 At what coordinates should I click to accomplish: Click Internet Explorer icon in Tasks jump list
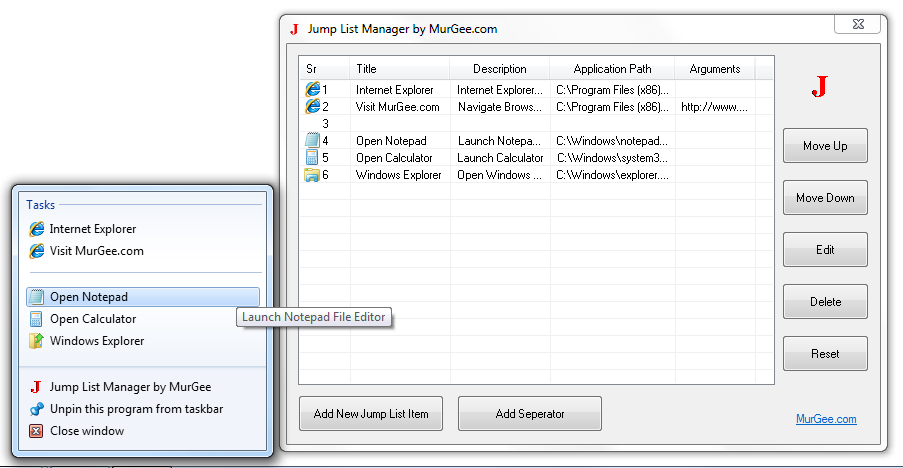pos(37,229)
